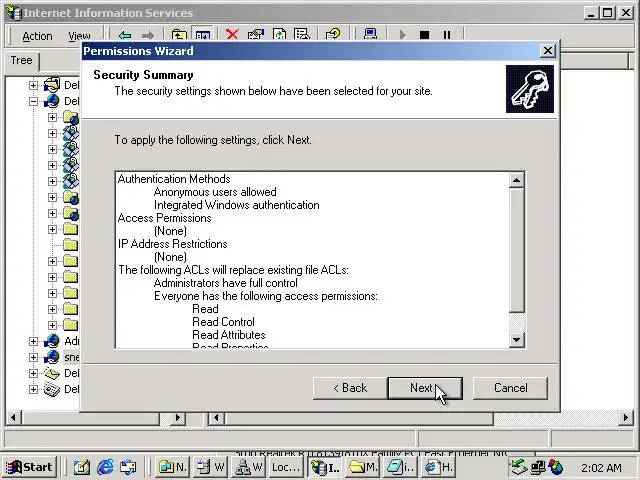Select the highlighted sne site in tree

click(x=72, y=358)
